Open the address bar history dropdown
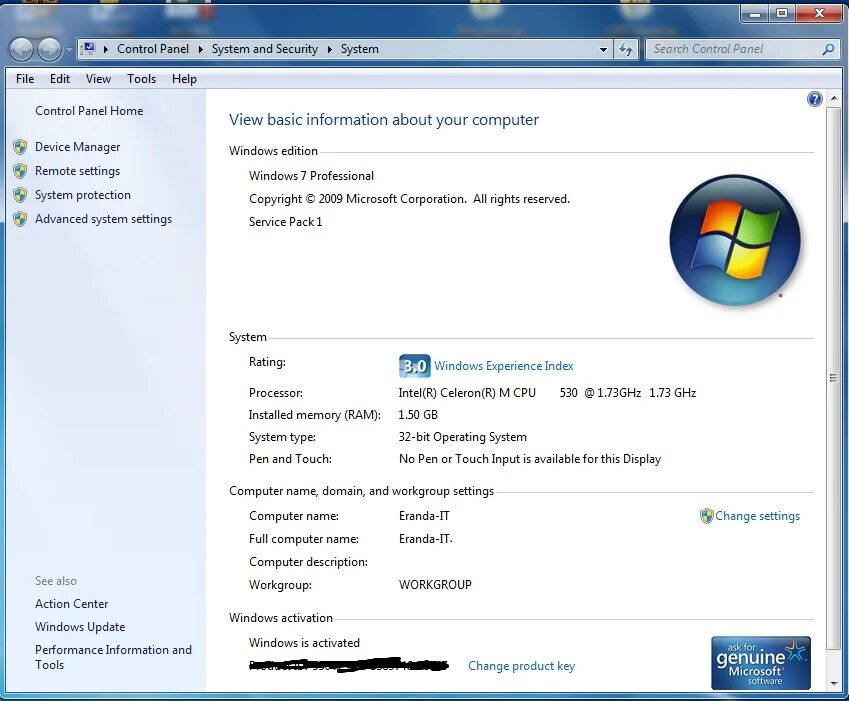The height and width of the screenshot is (701, 849). pyautogui.click(x=603, y=49)
